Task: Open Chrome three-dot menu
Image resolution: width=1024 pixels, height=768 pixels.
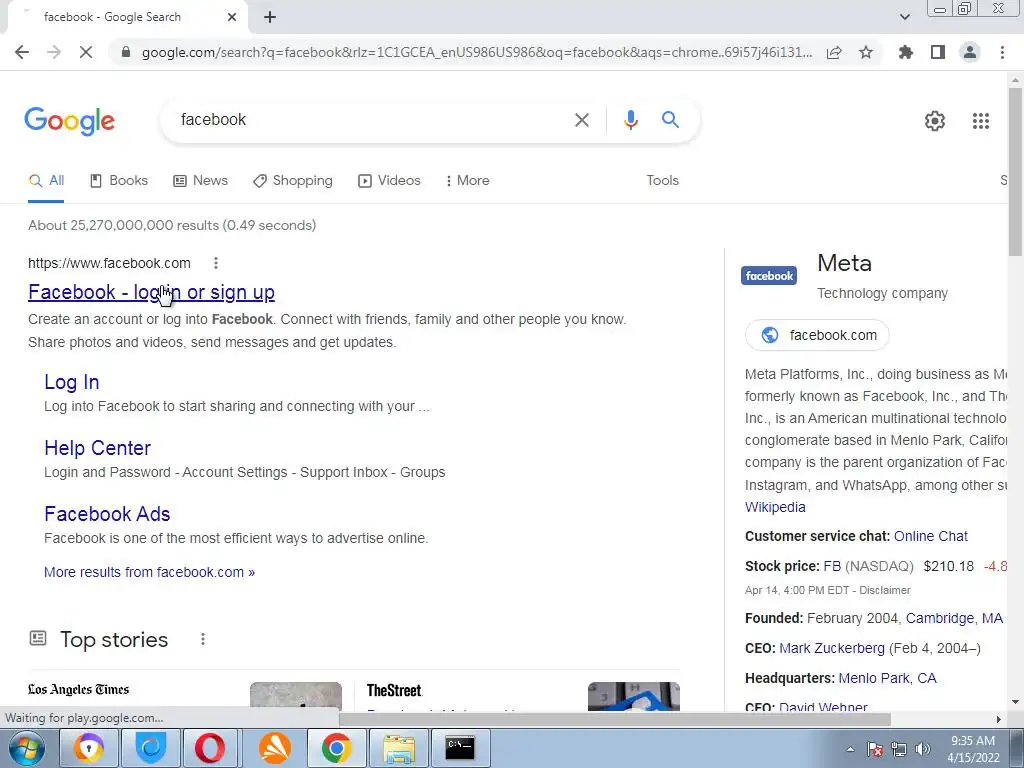Action: tap(1002, 52)
